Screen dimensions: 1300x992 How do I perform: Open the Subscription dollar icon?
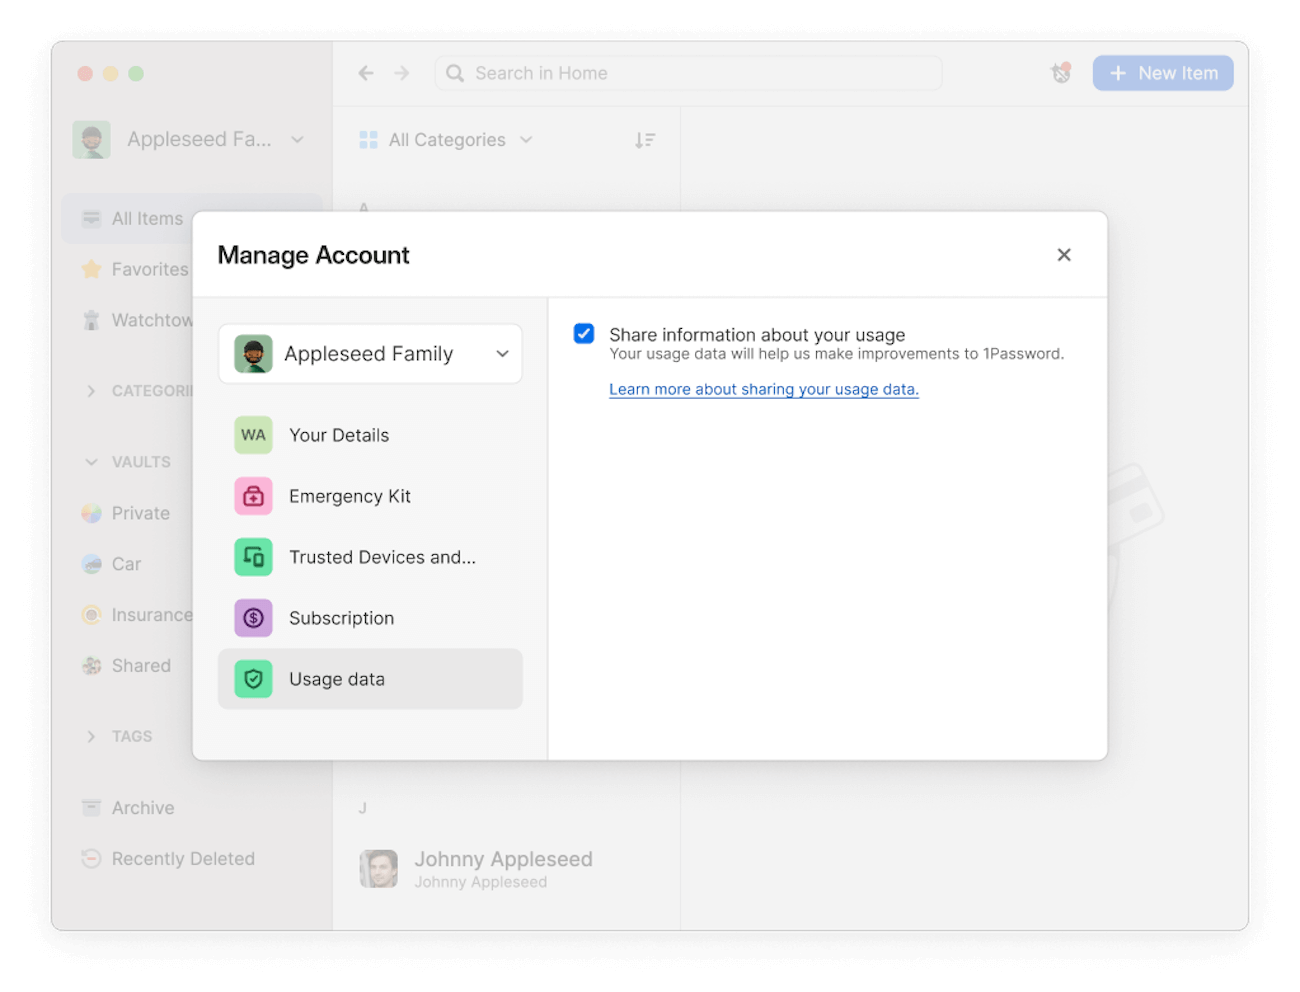point(253,618)
